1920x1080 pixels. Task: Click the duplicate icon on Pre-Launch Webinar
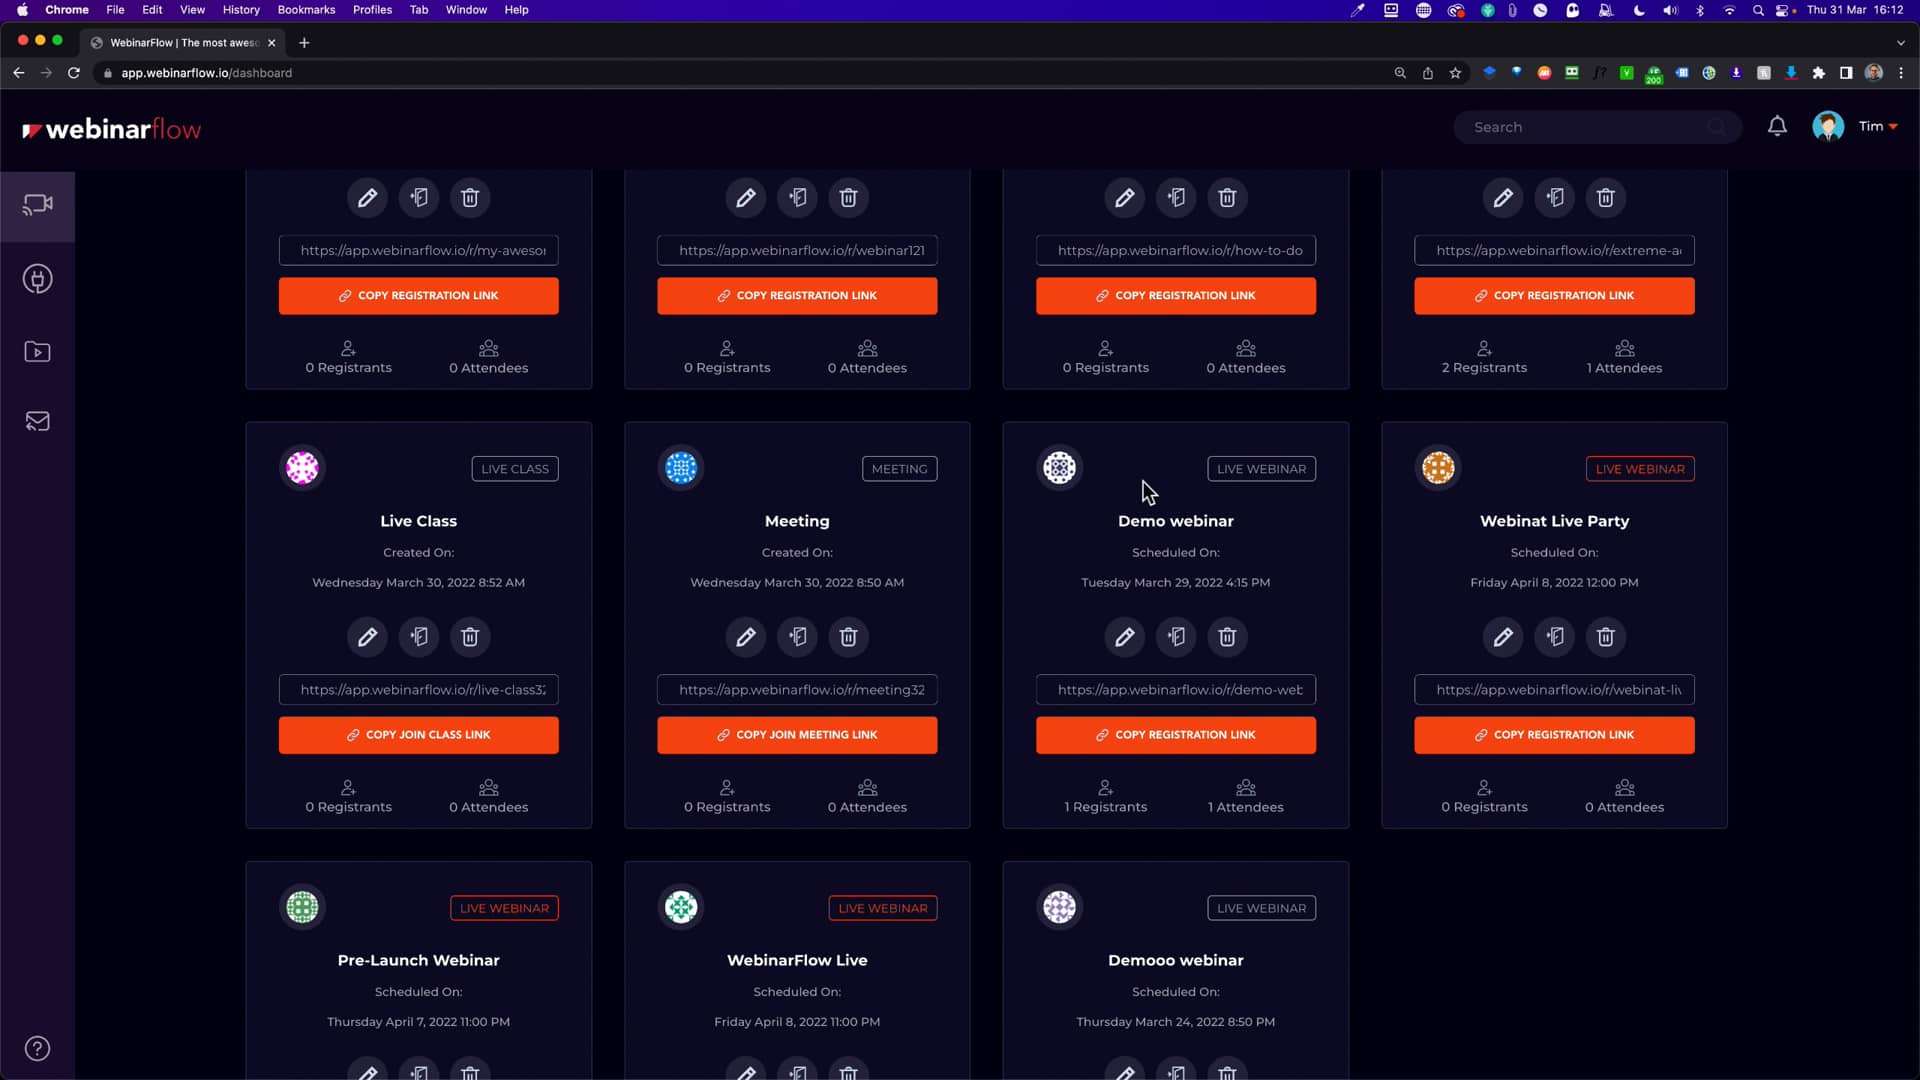tap(418, 1071)
